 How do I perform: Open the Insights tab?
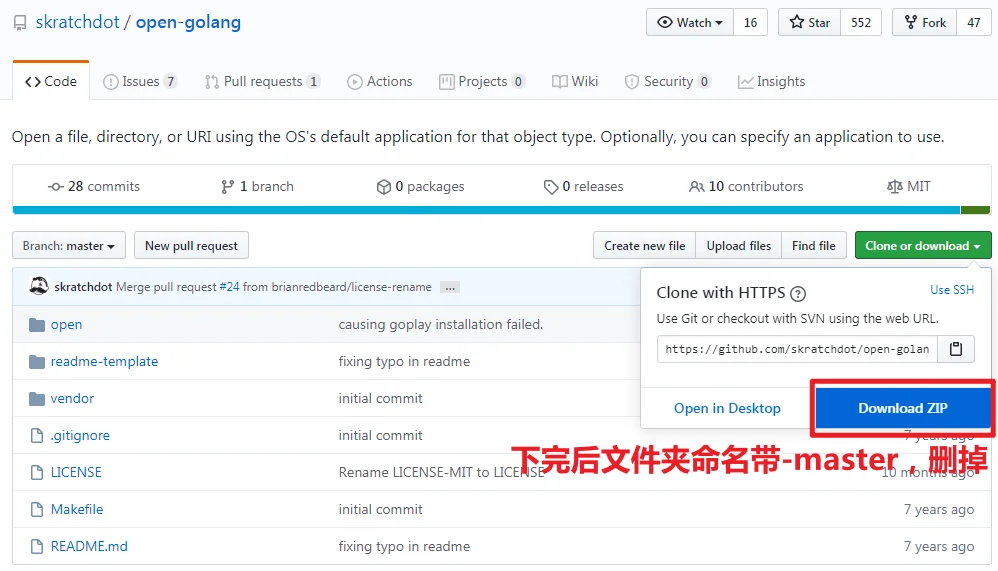click(x=771, y=81)
